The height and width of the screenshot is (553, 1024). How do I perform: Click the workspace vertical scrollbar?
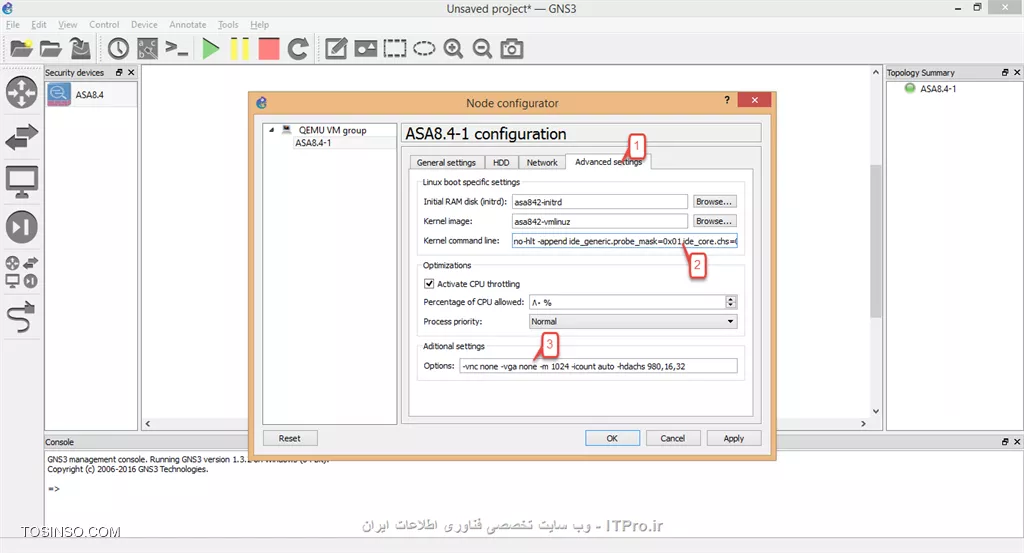(876, 242)
